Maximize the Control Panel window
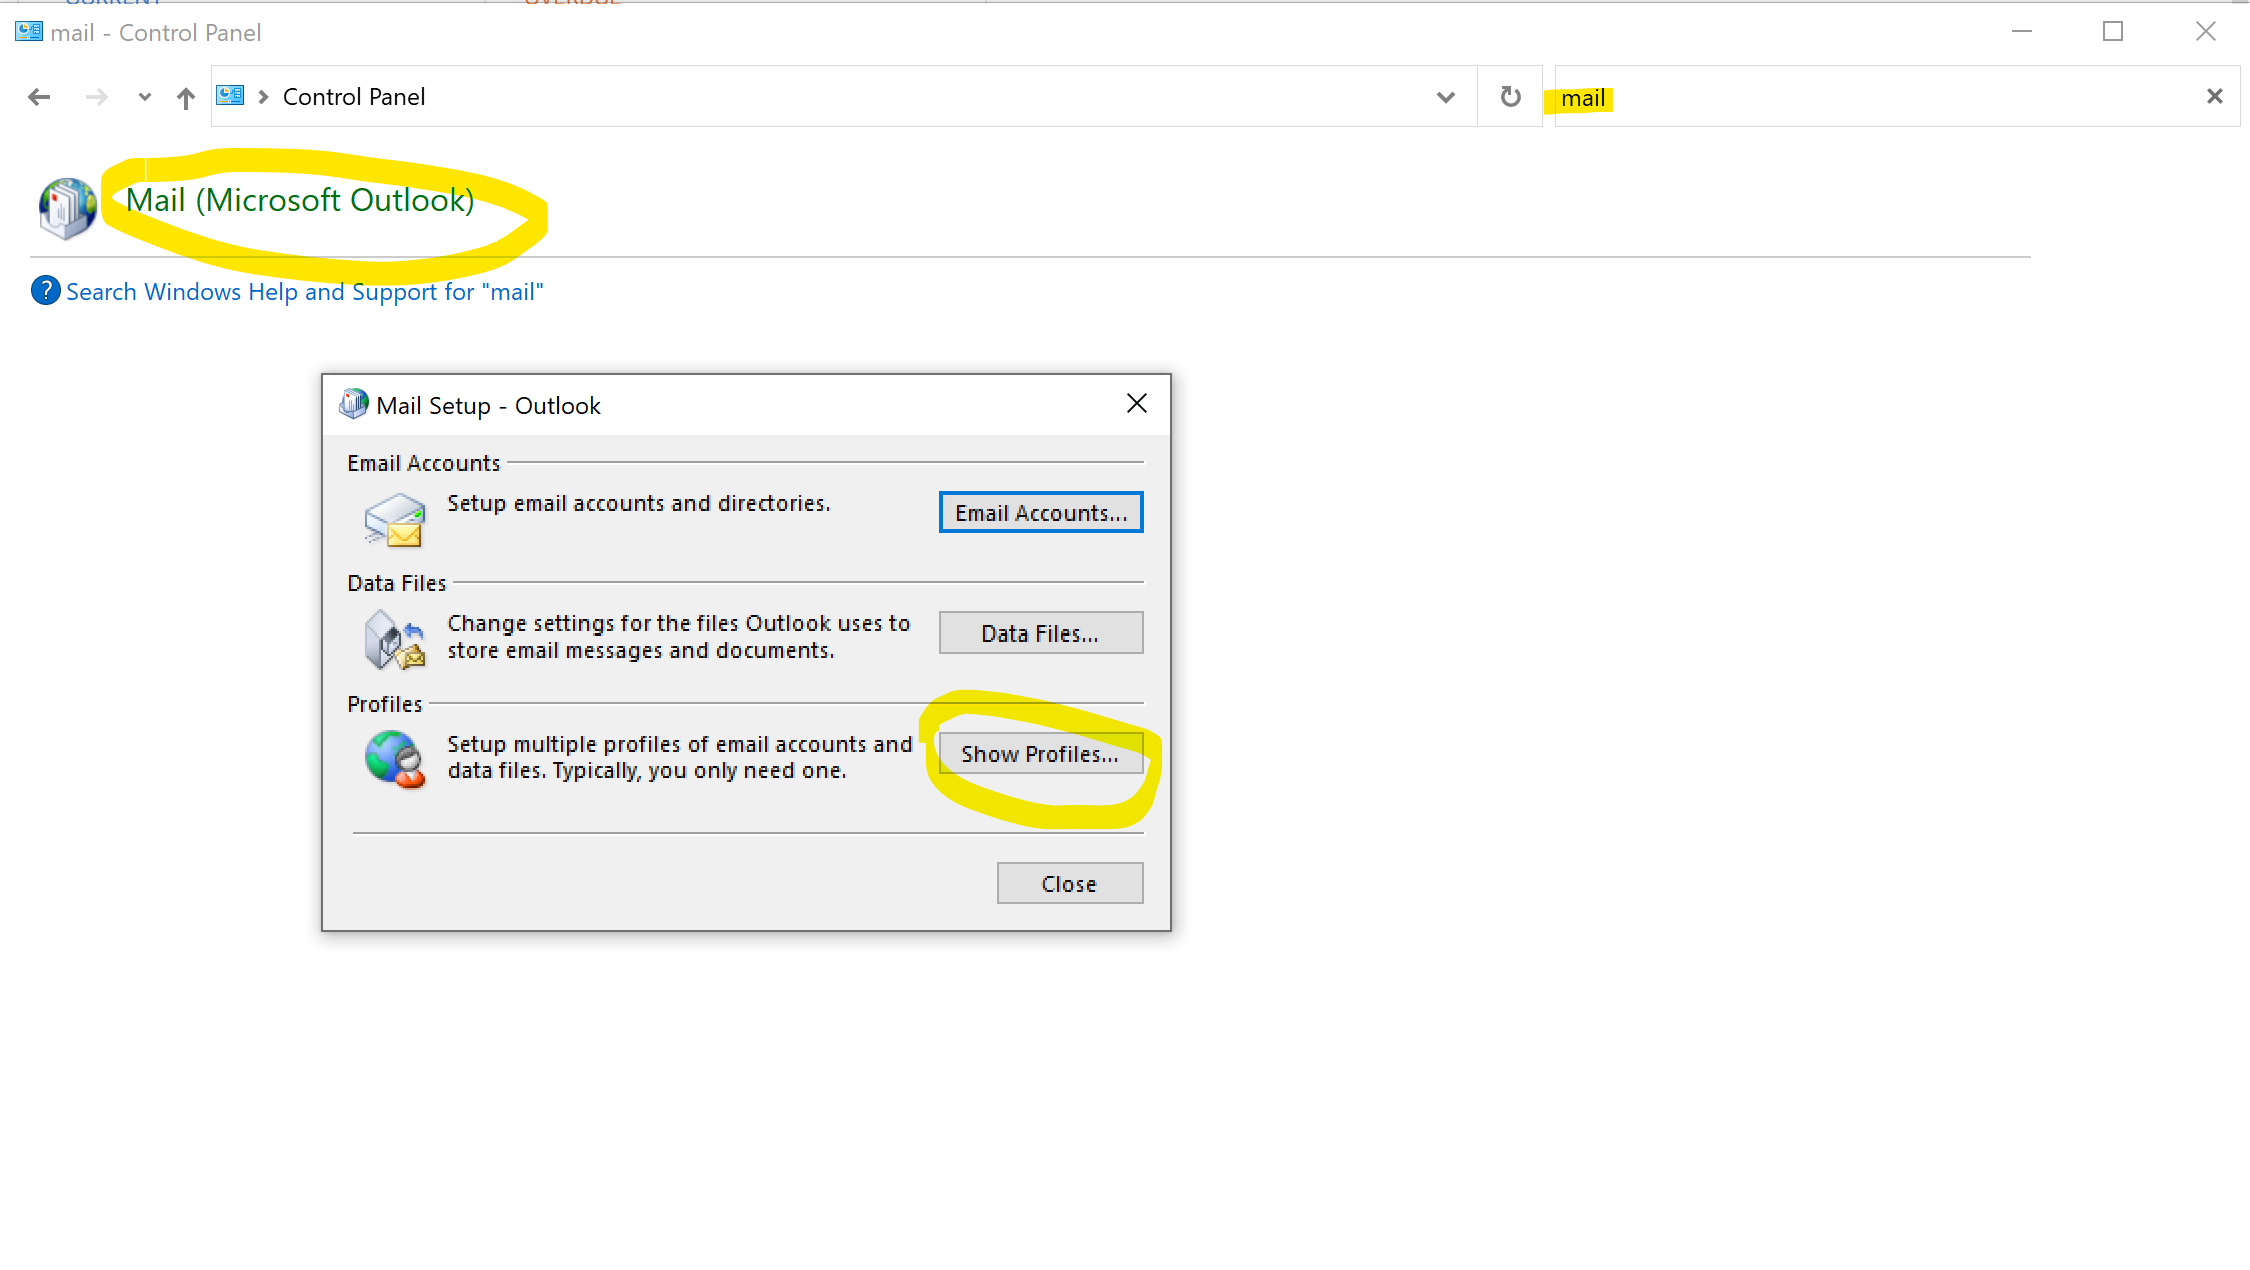 point(2112,32)
